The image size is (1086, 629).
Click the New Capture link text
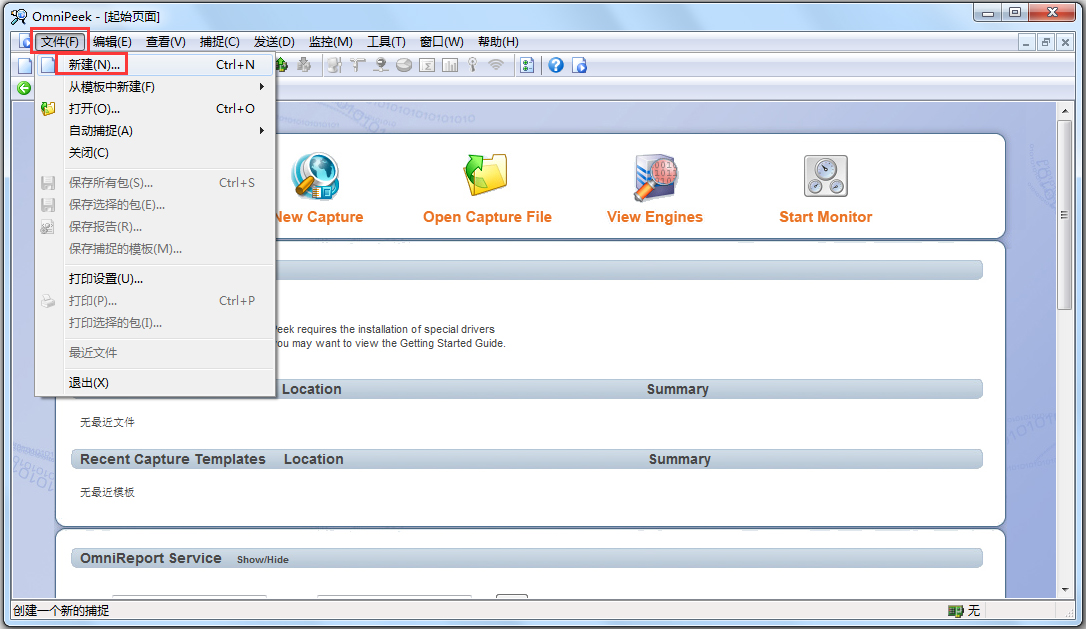coord(318,217)
